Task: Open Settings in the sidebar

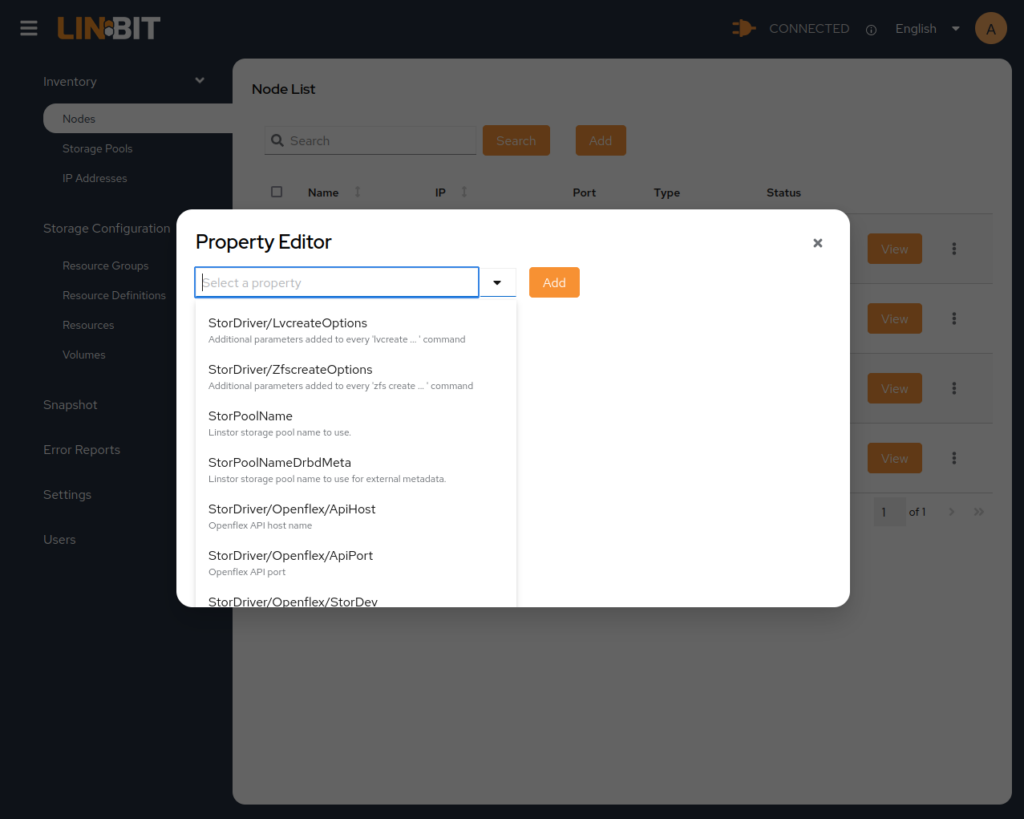Action: point(67,495)
